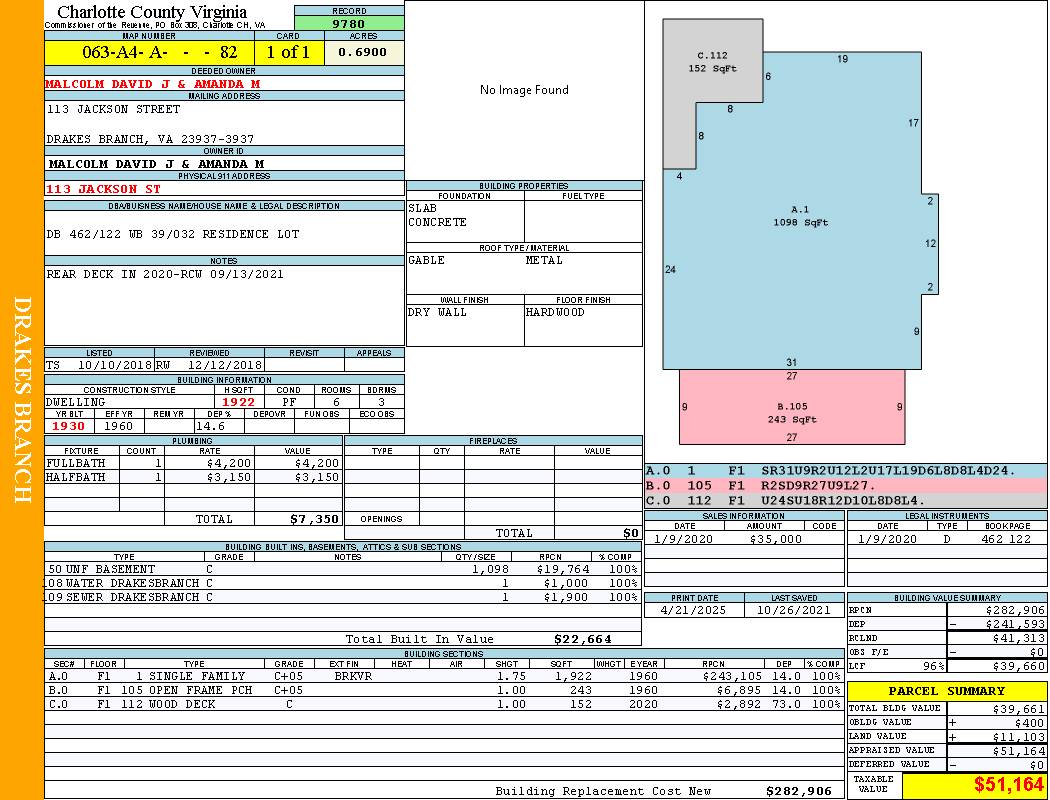Select the pink B.105 243 SqFt porch area
The width and height of the screenshot is (1050, 800).
click(792, 412)
